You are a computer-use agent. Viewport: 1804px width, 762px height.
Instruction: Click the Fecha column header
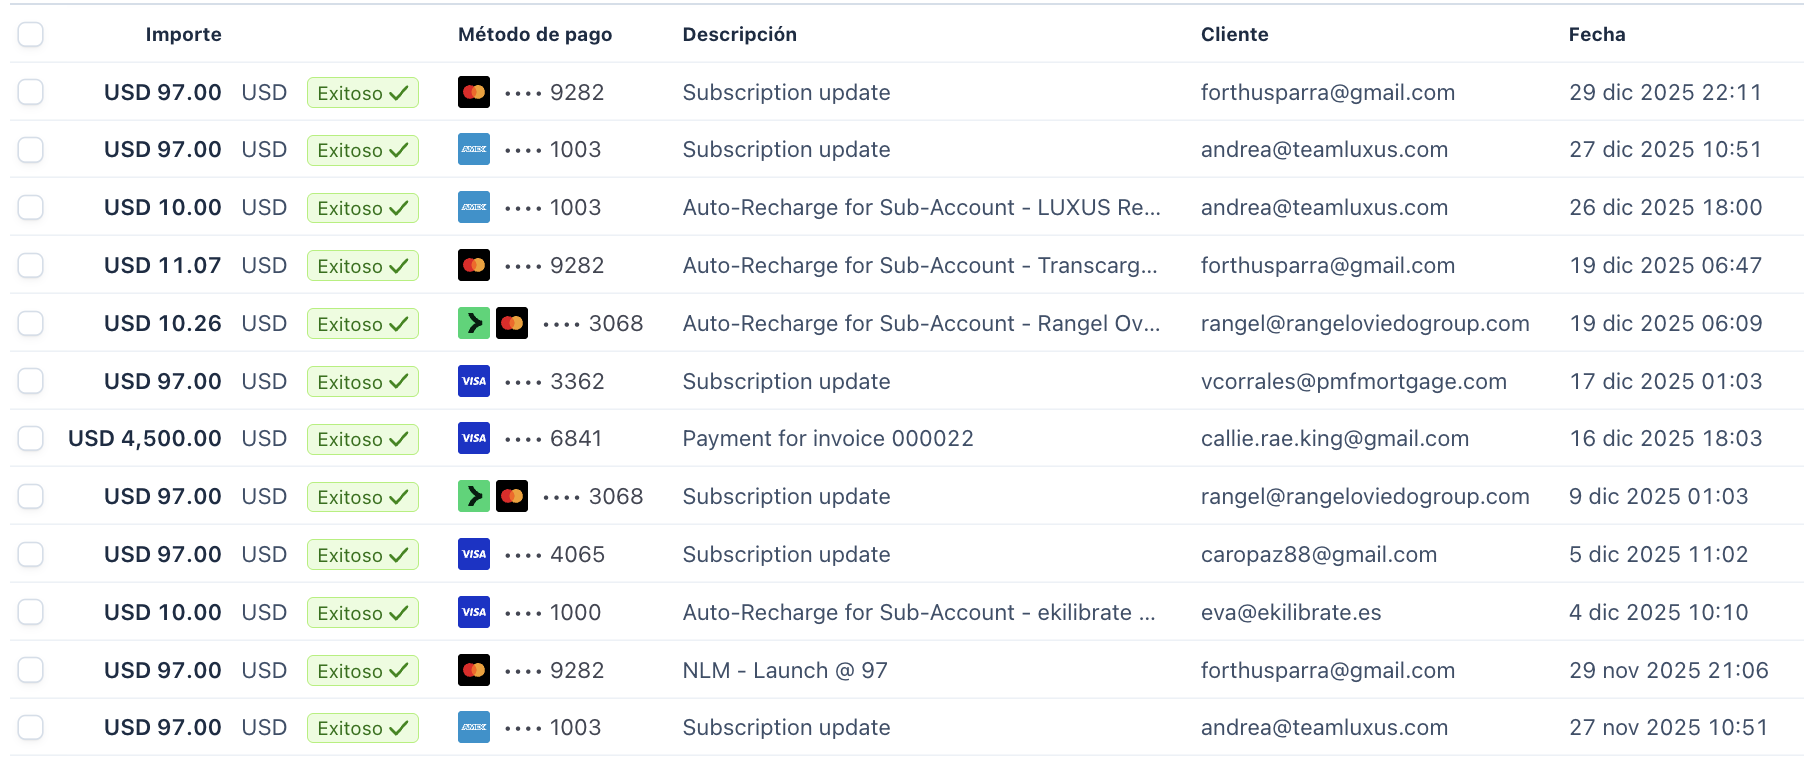point(1597,34)
